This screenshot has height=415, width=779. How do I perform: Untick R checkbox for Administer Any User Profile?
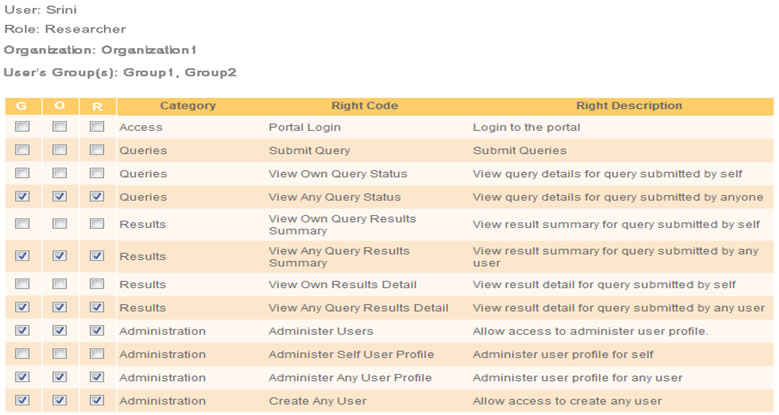point(96,377)
